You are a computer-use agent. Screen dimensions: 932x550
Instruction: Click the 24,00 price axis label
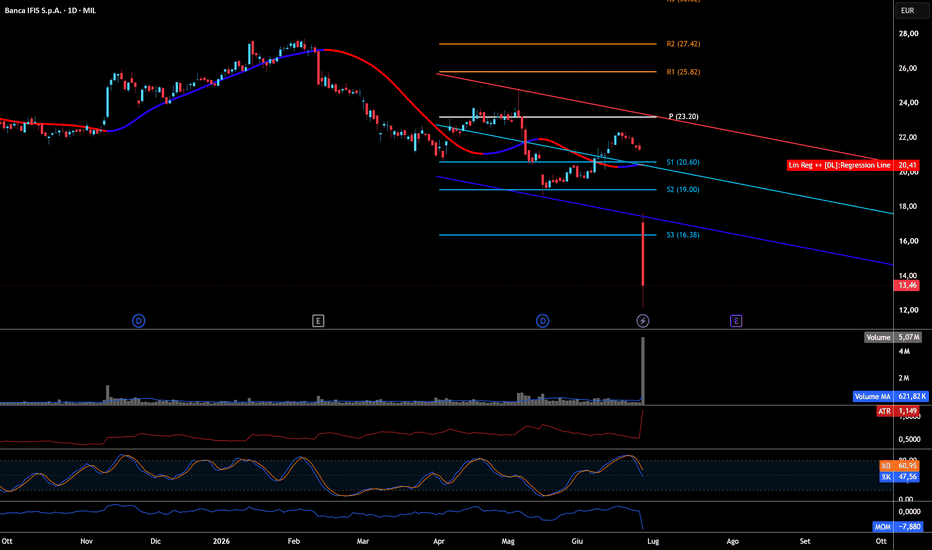tap(908, 103)
